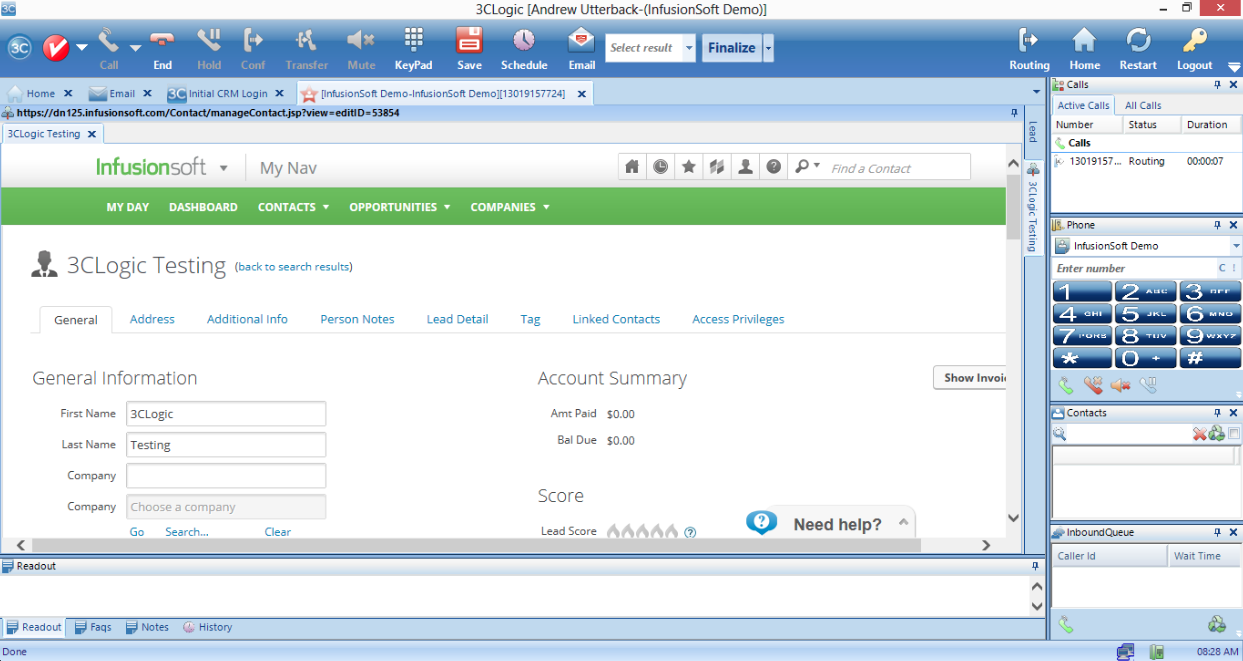
Task: Click the Infusionsoft favorites star icon
Action: click(689, 167)
